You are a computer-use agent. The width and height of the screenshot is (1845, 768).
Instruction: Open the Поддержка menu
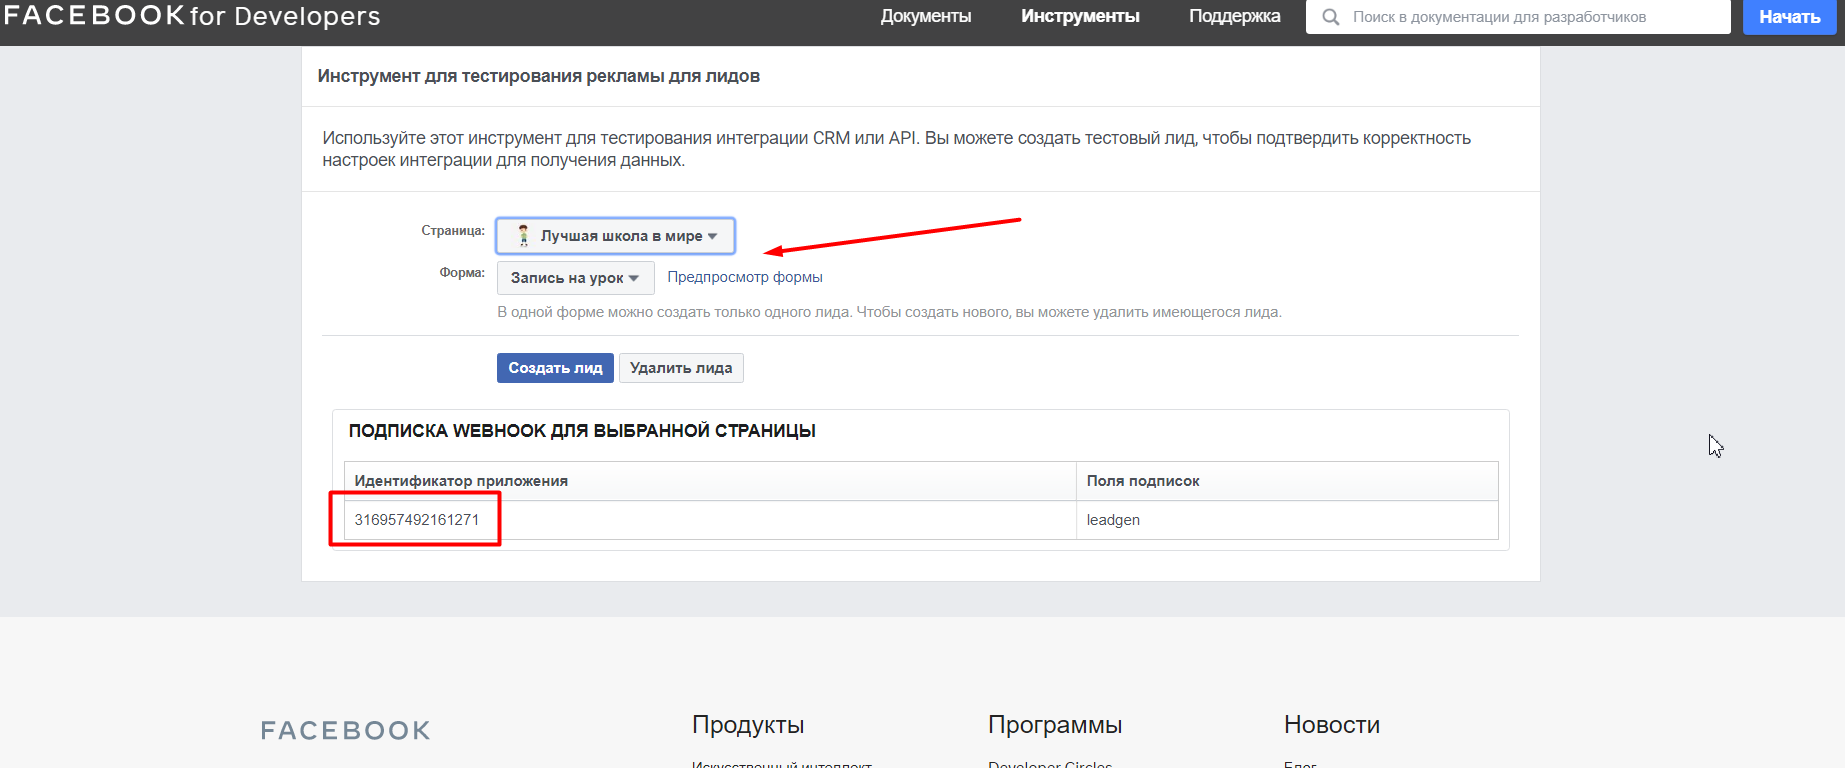[1234, 17]
